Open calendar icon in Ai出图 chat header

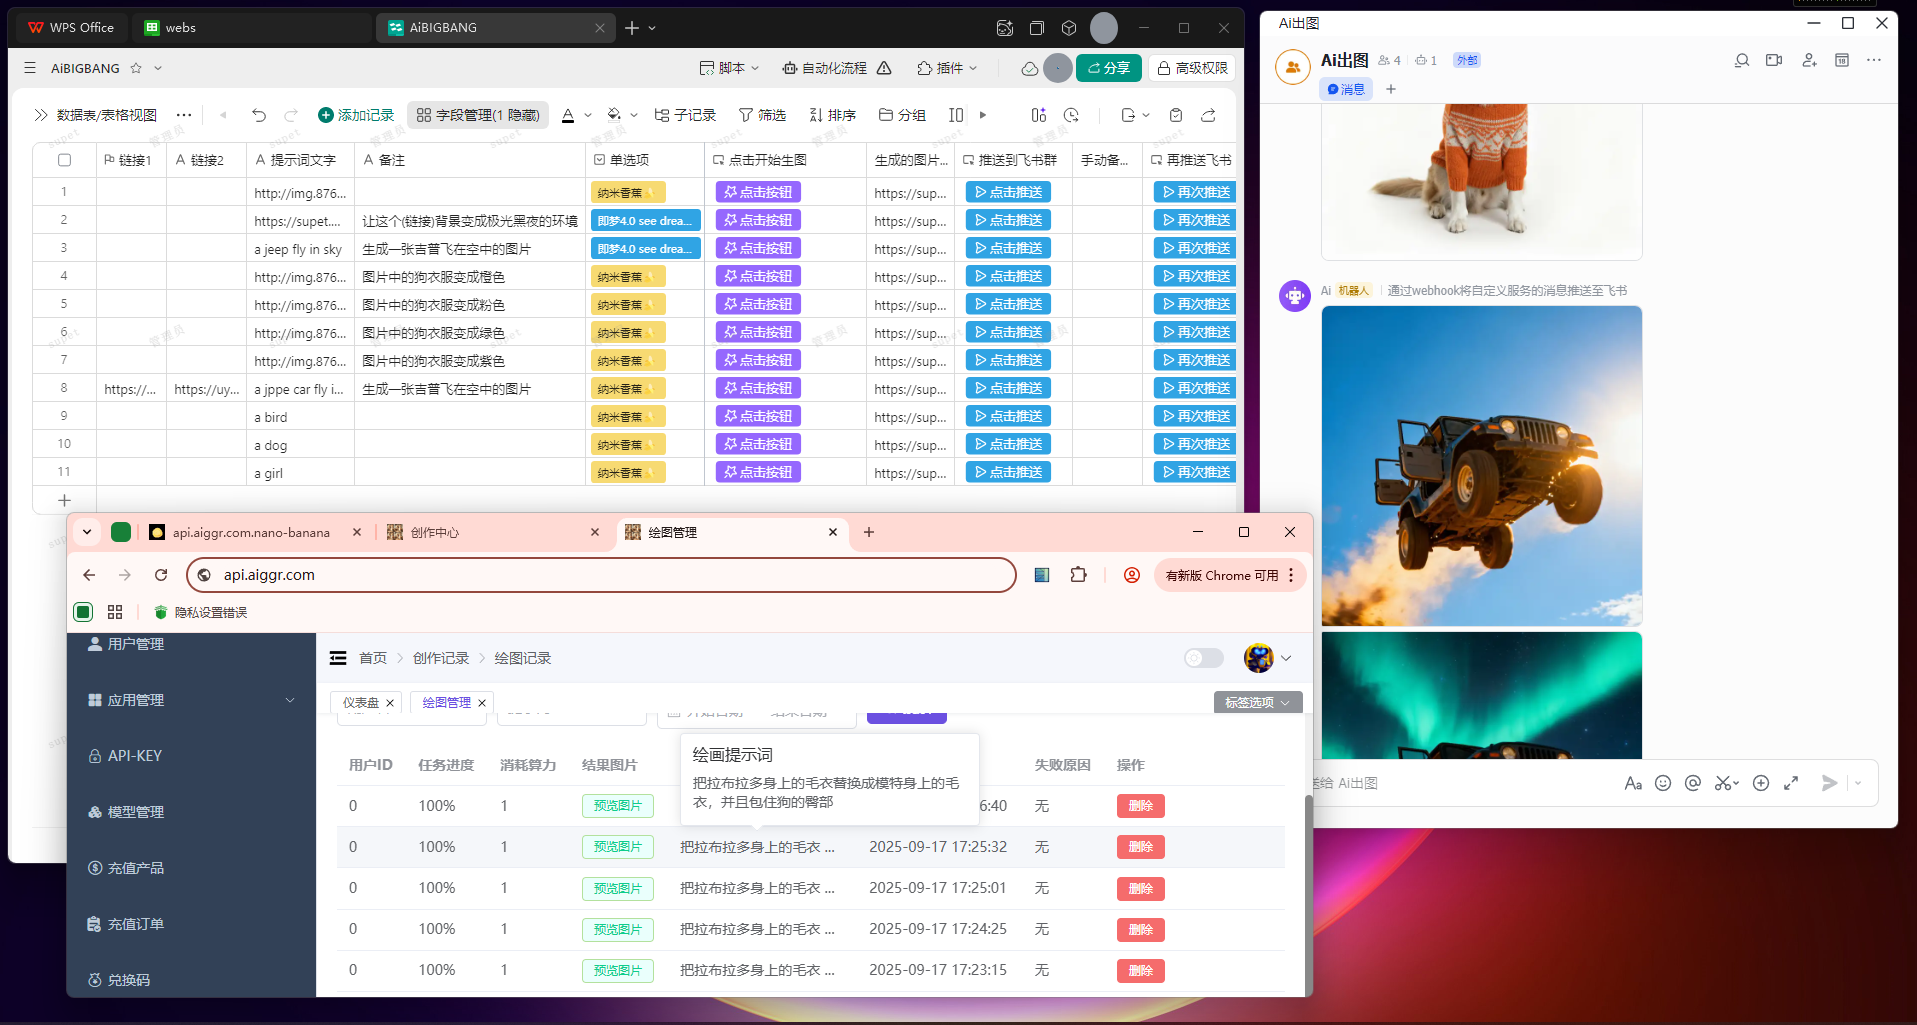point(1842,60)
